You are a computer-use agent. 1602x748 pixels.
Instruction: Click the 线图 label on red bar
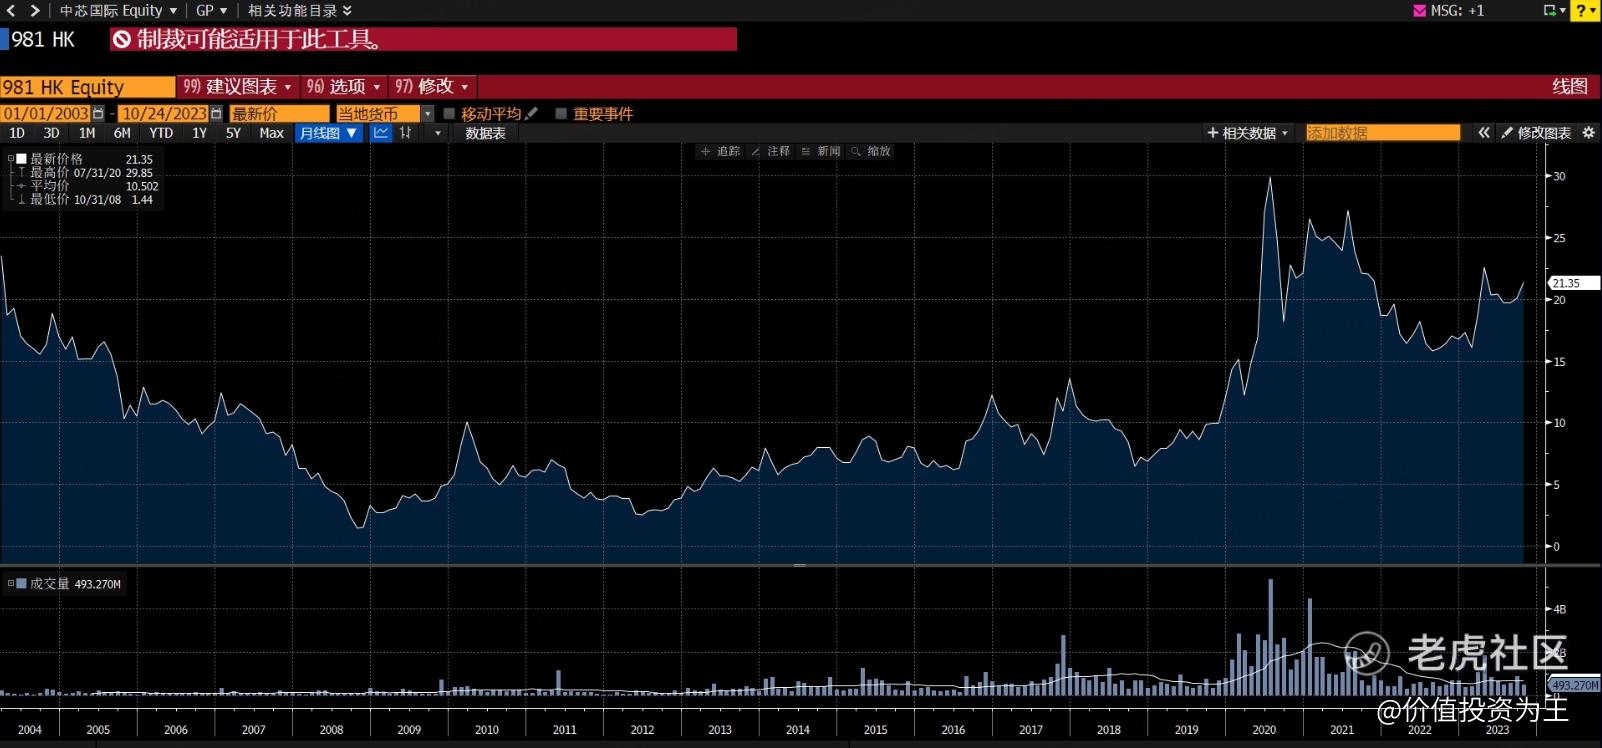pos(1570,86)
